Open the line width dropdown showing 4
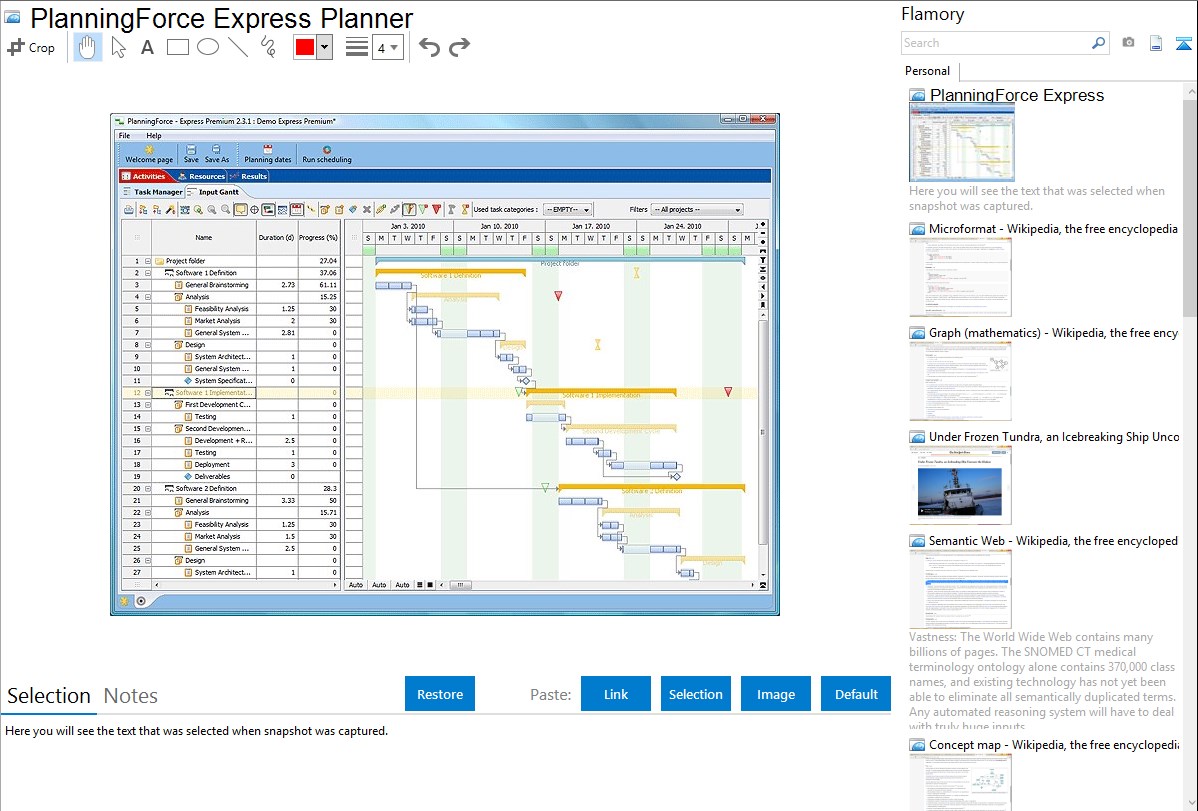Viewport: 1198px width, 811px height. [387, 48]
